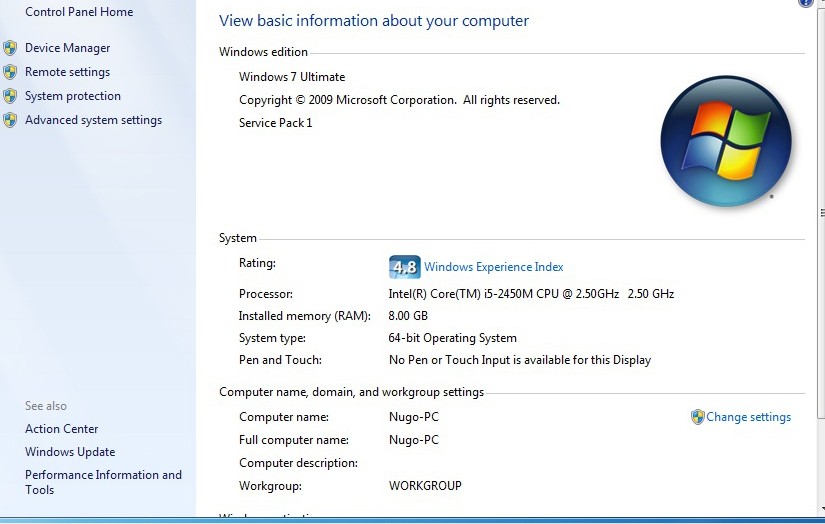
Task: Click the shield icon beside System protection
Action: 9,96
